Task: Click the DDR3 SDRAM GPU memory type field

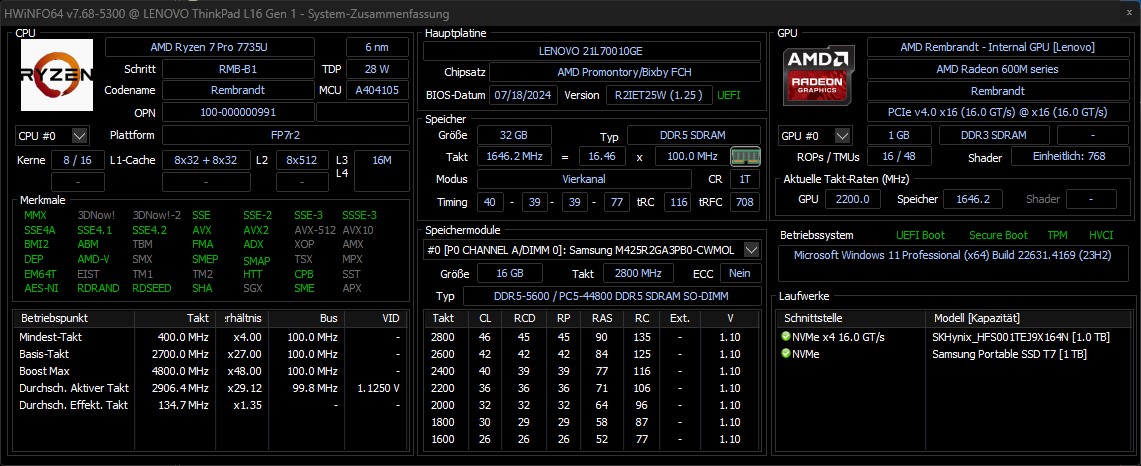Action: 994,135
